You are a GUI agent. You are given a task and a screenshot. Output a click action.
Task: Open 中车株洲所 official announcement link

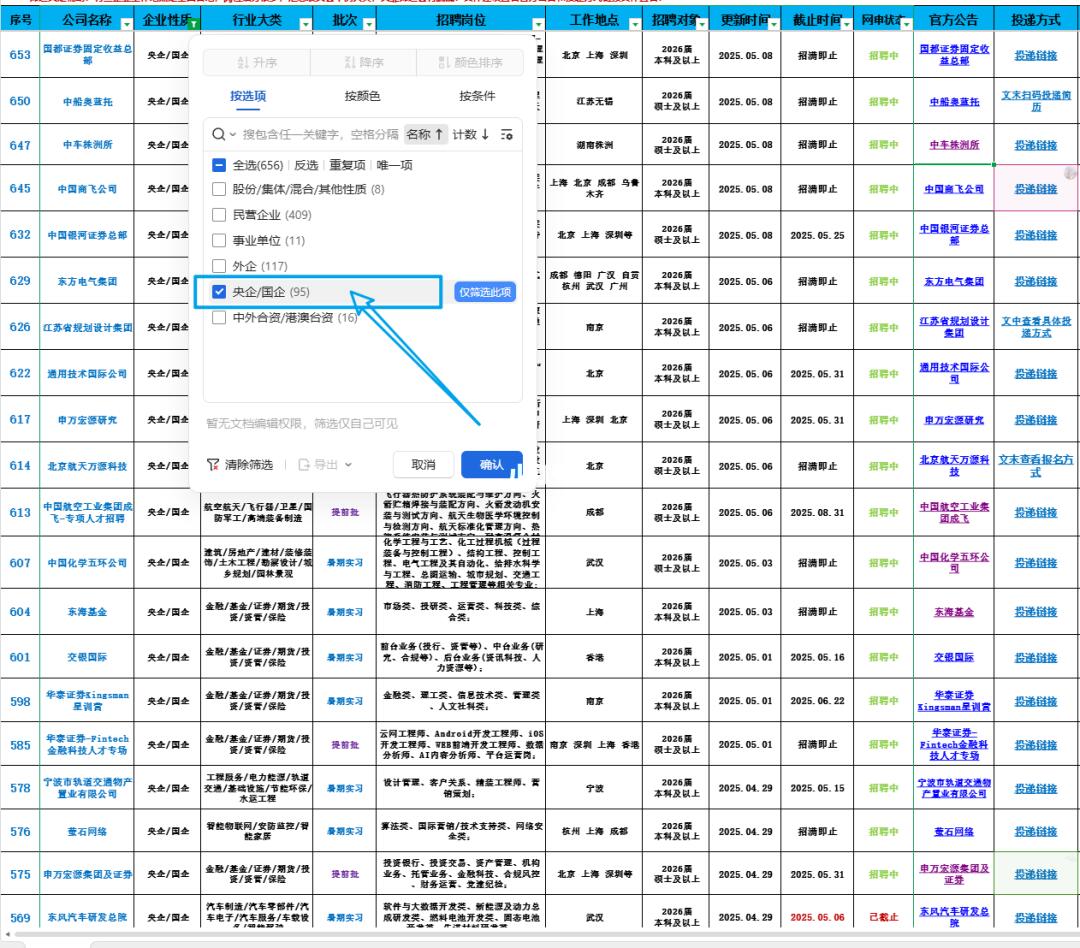point(954,145)
